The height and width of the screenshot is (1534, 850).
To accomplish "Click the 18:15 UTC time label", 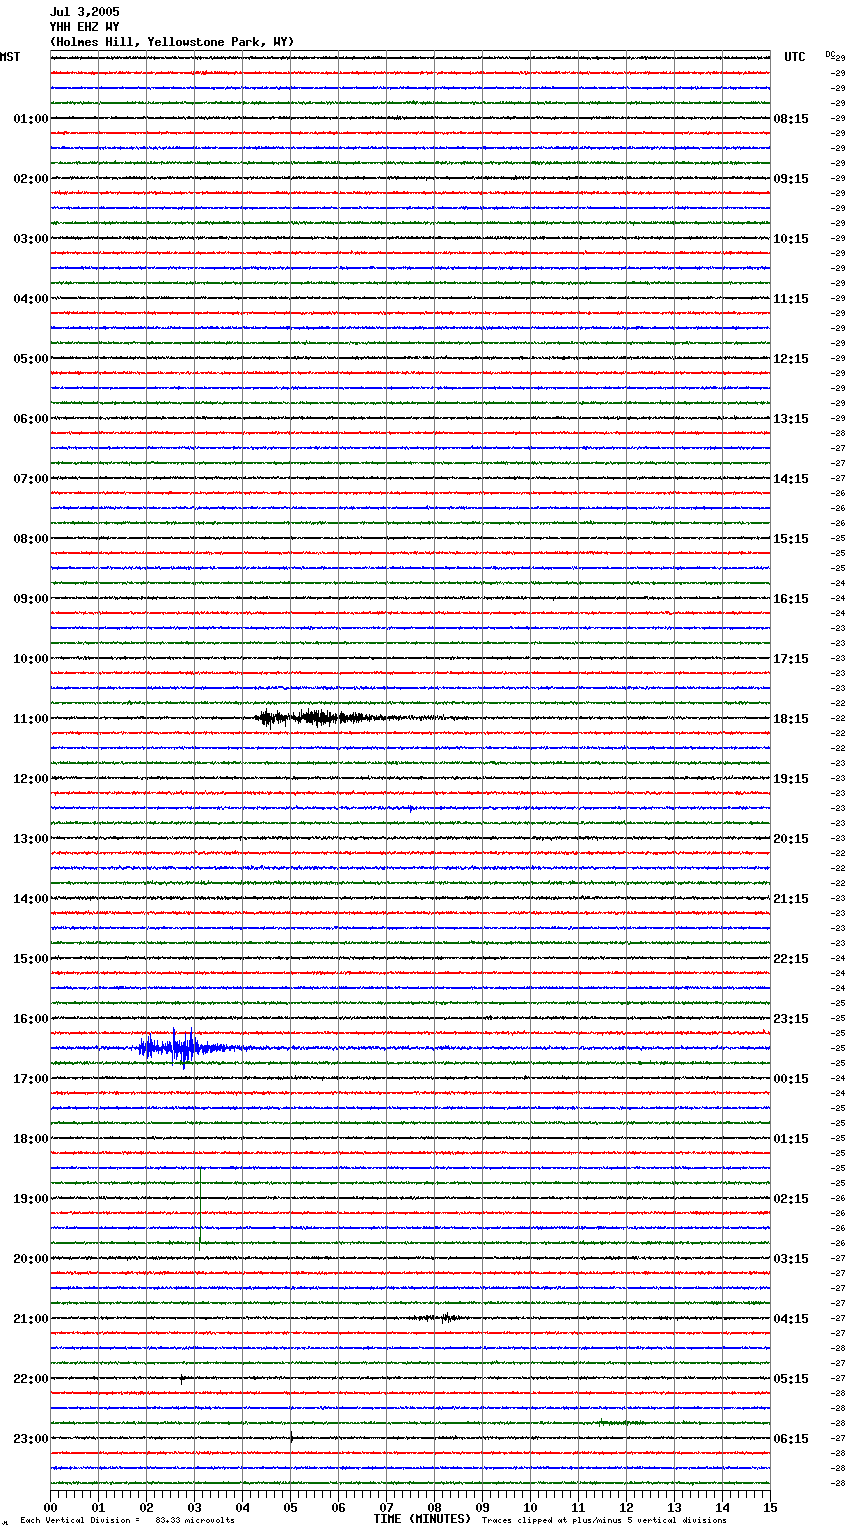I will point(791,719).
